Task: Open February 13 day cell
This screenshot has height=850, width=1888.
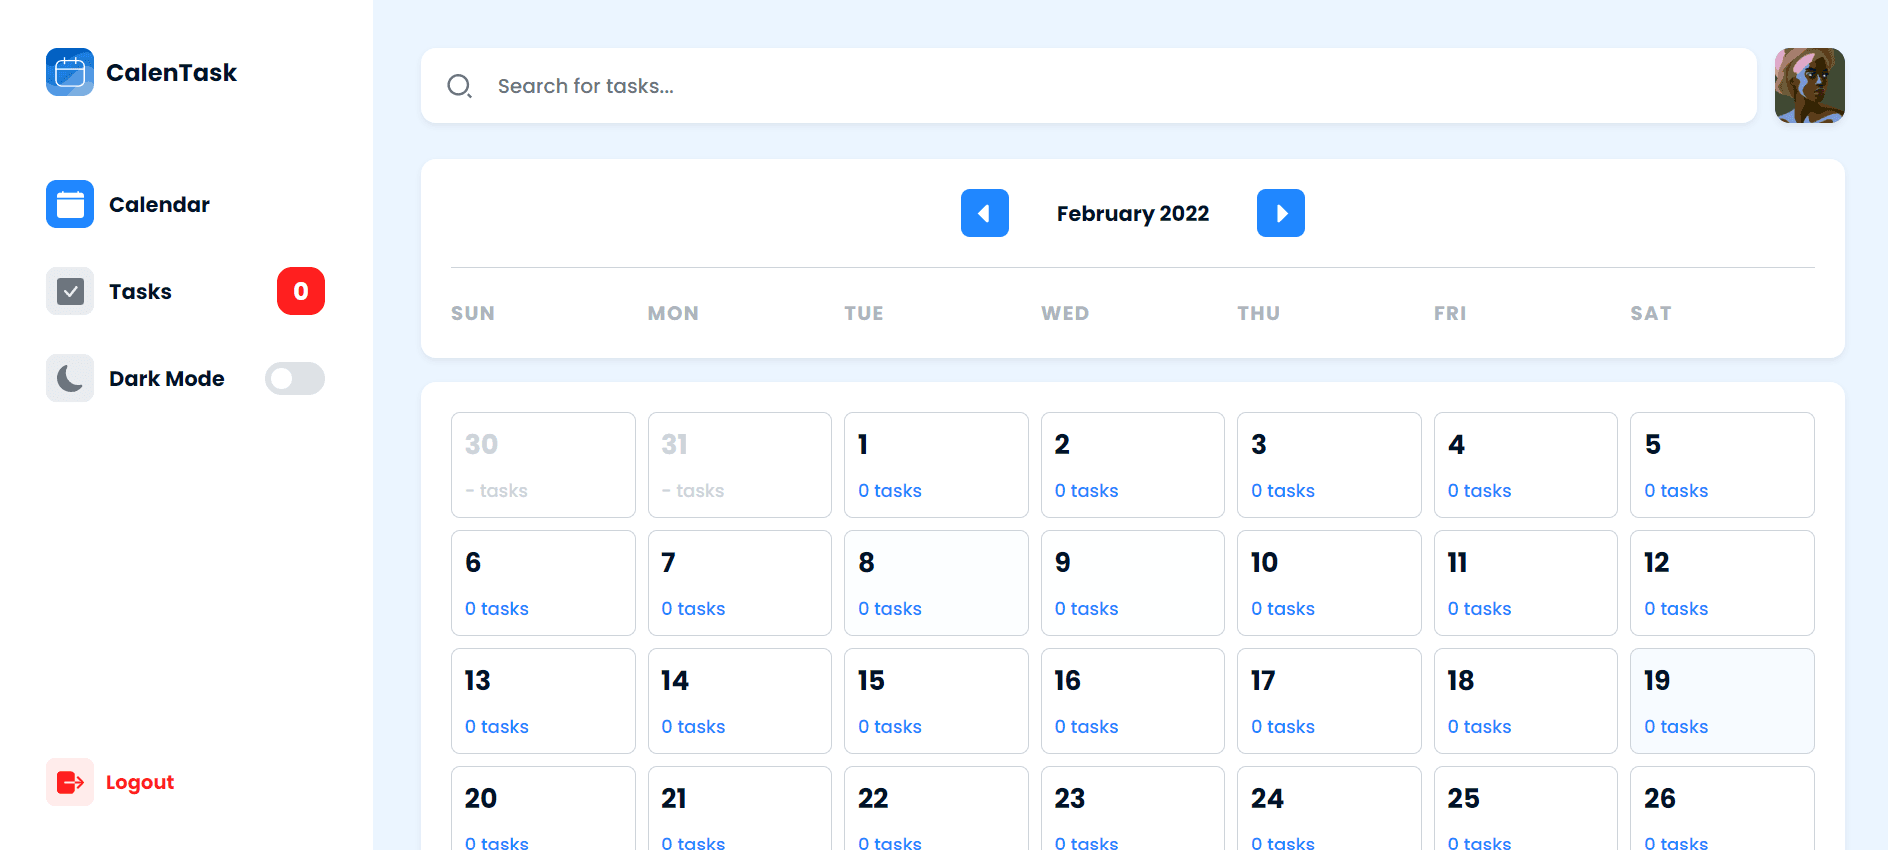Action: click(x=543, y=701)
